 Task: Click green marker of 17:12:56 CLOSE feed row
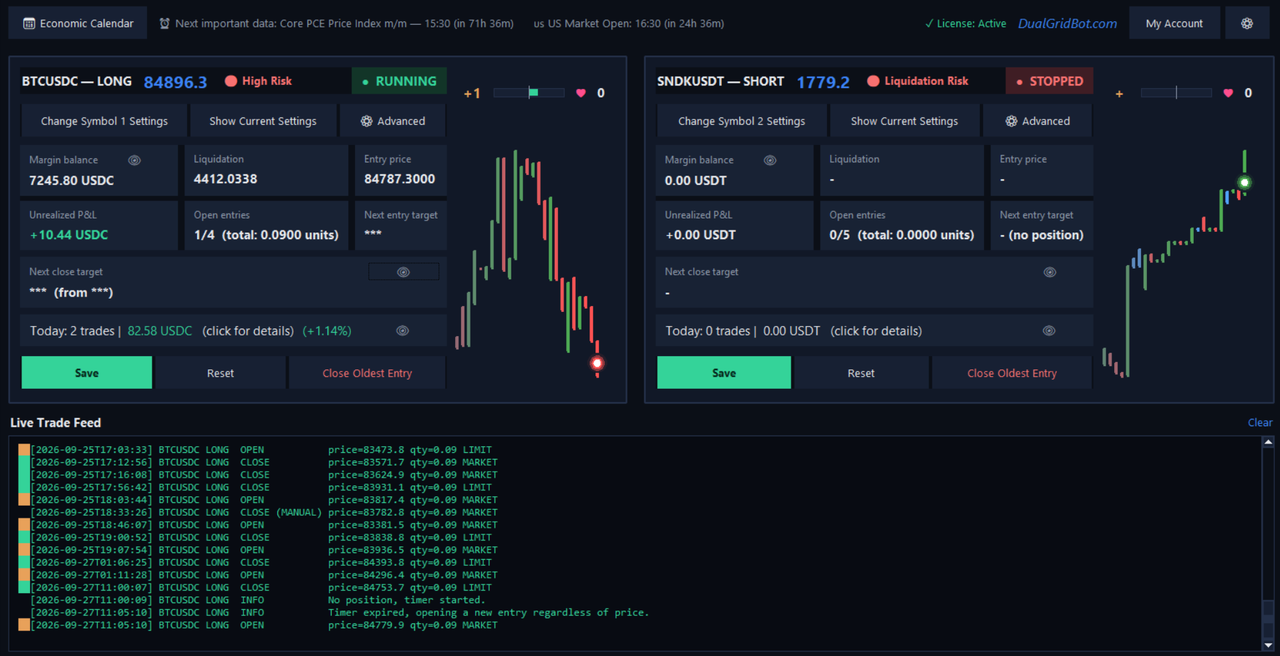click(x=24, y=462)
